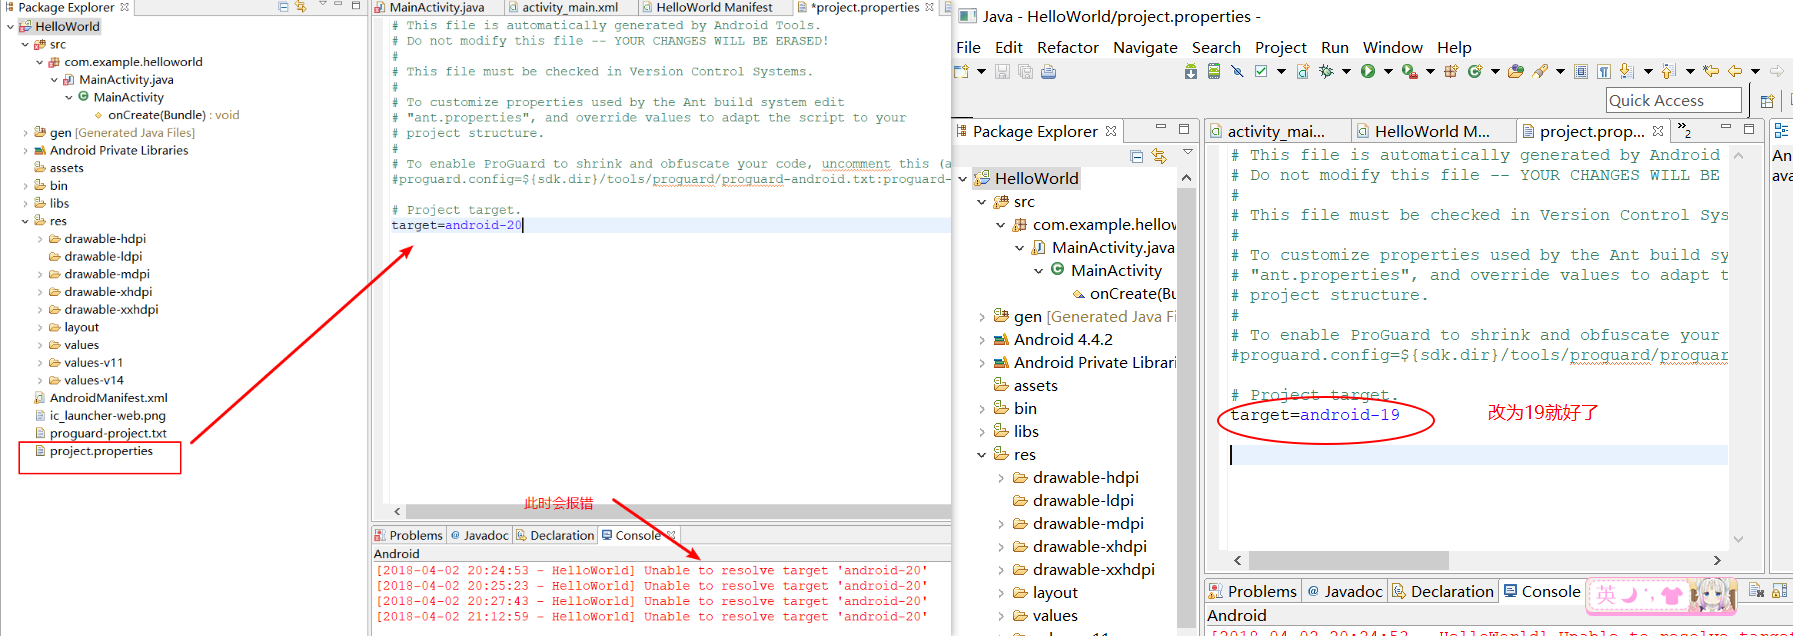Click the Open Type folder icon
The width and height of the screenshot is (1793, 636).
point(1516,71)
